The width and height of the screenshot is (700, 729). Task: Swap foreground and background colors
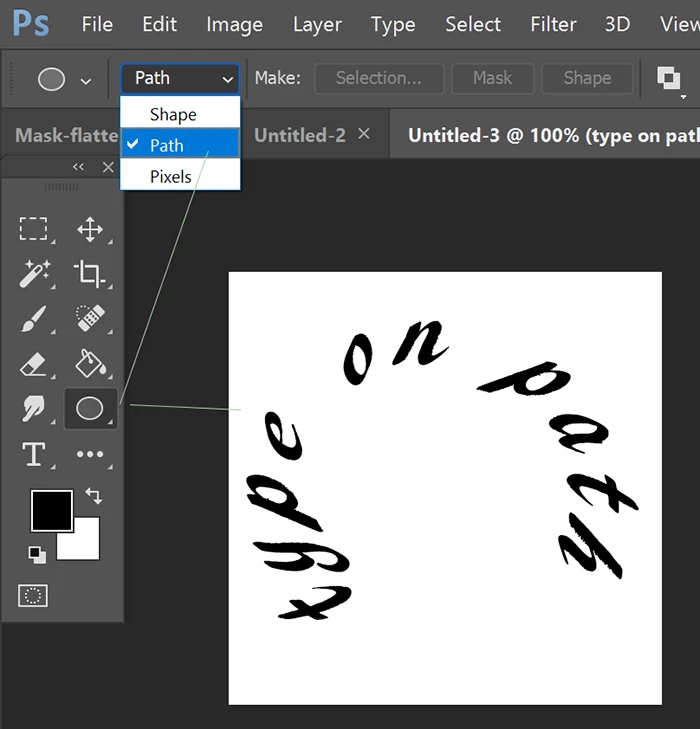point(94,496)
